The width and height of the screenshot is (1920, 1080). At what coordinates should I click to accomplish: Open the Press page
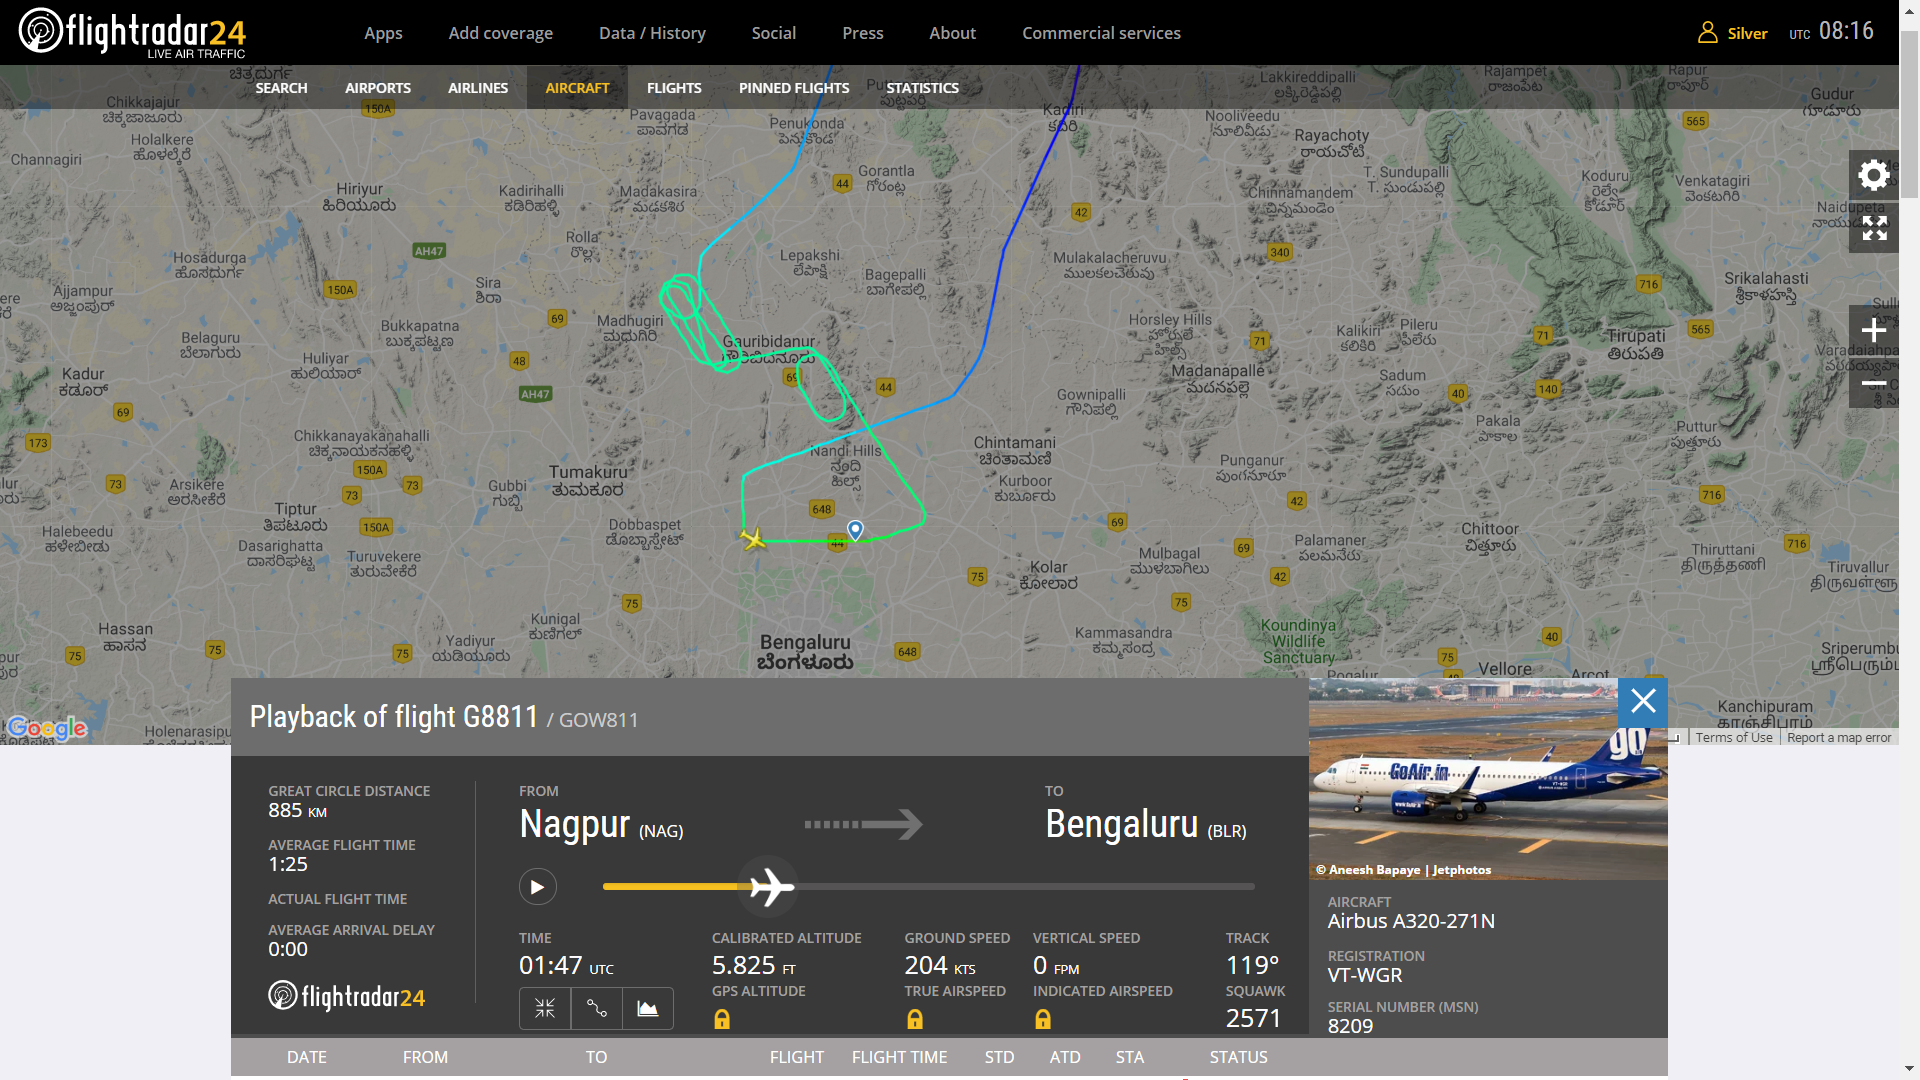(x=862, y=33)
